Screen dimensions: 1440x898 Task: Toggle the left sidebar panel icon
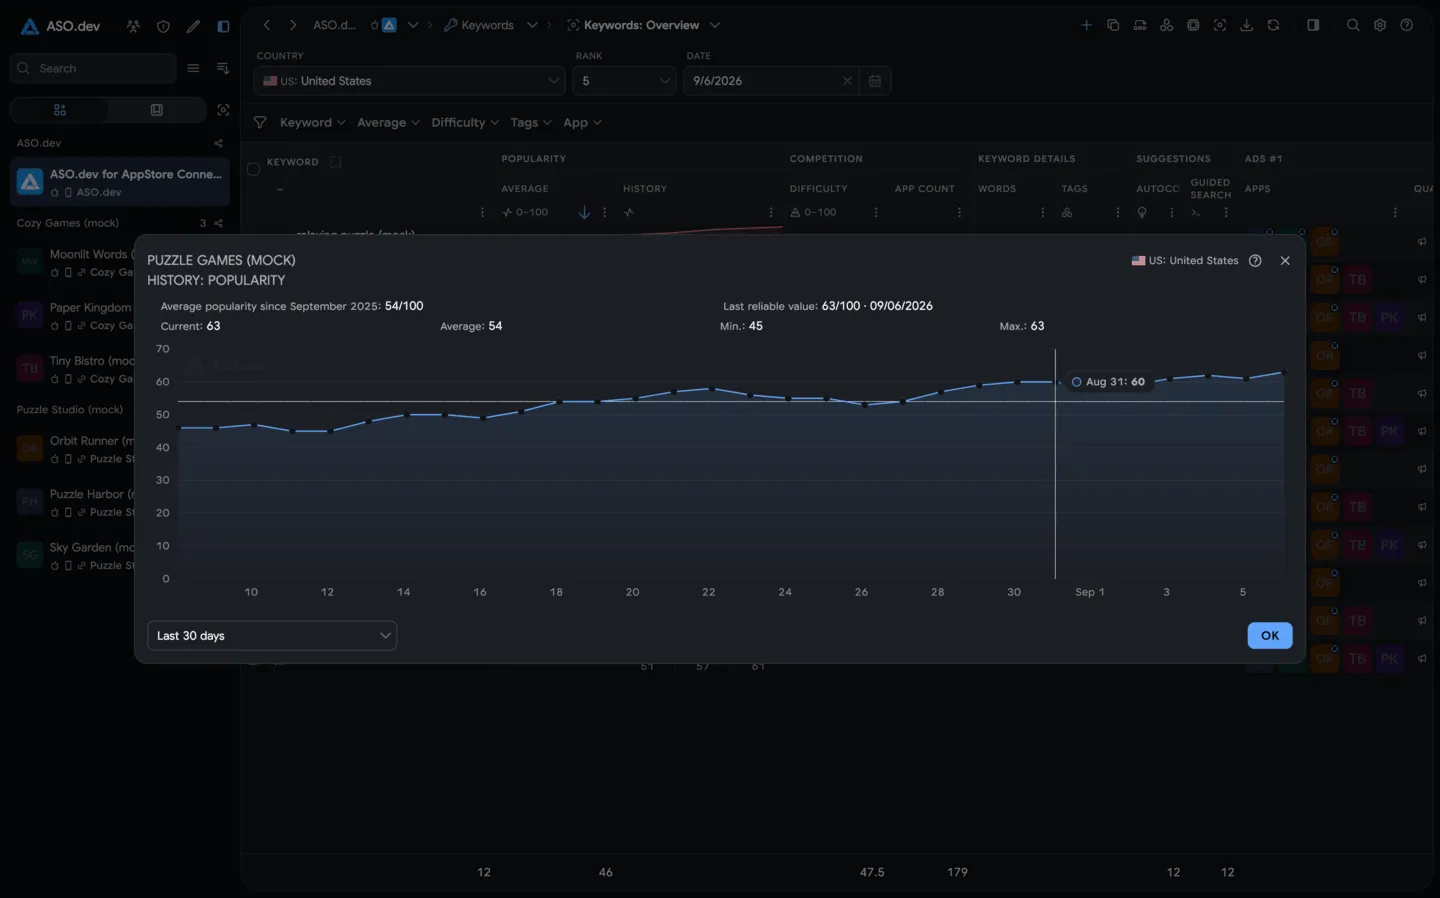pyautogui.click(x=223, y=26)
